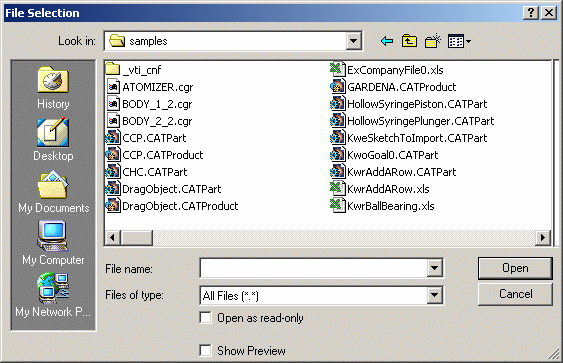The height and width of the screenshot is (363, 563).
Task: Click inside the File name input field
Action: tap(313, 268)
